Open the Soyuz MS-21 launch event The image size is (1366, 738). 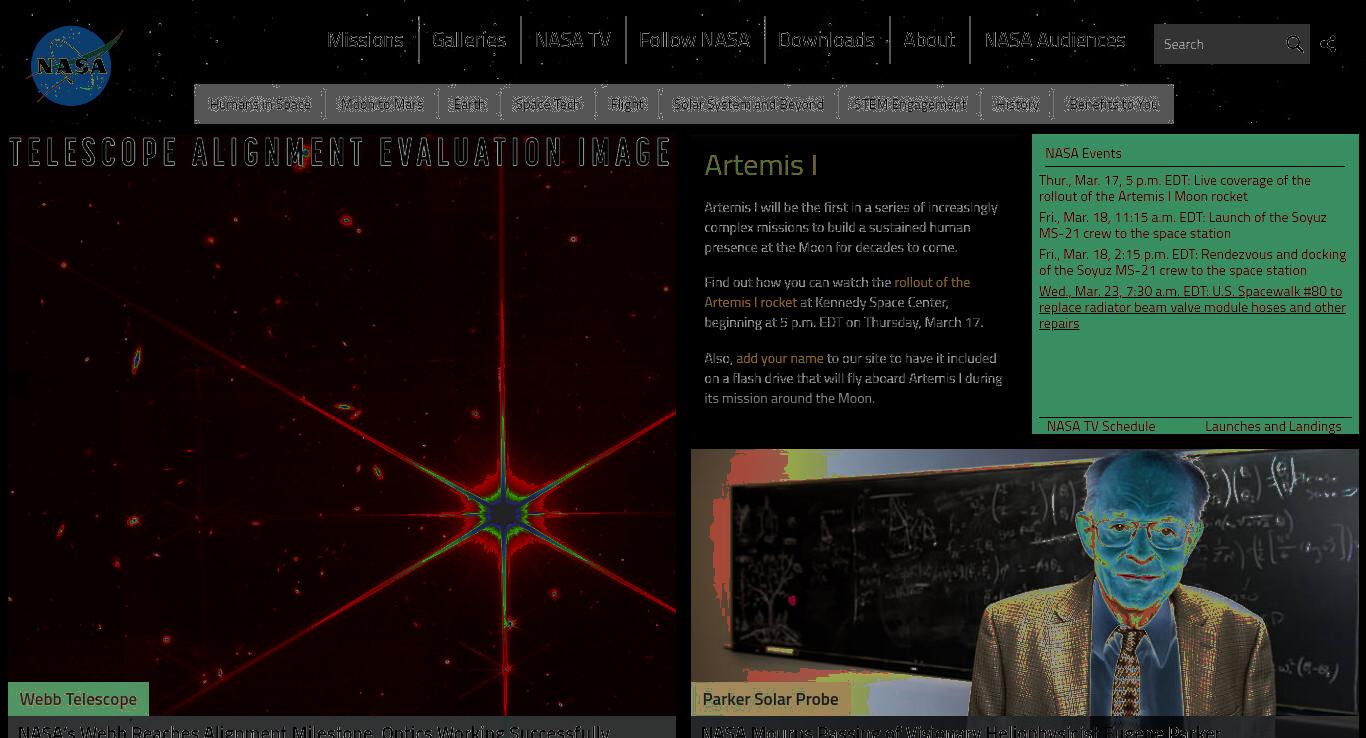[x=1183, y=225]
